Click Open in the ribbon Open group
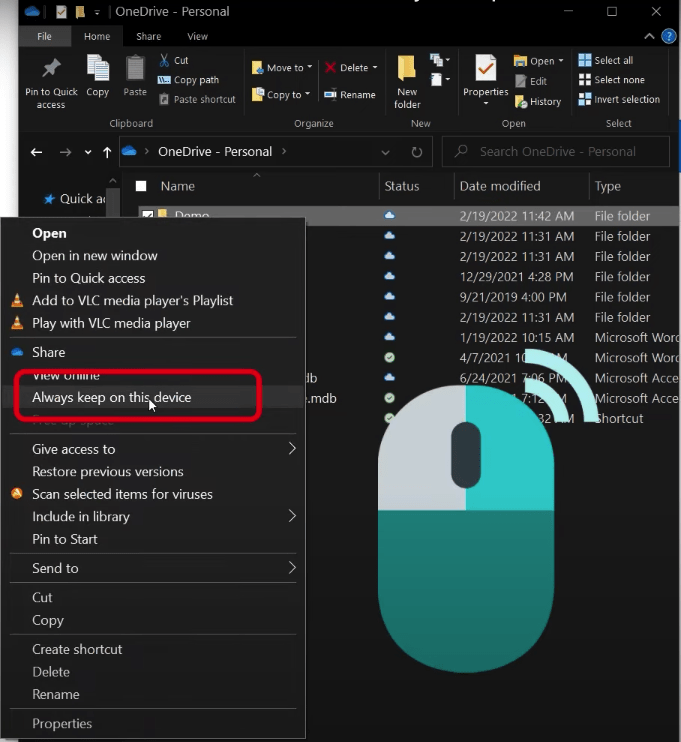The height and width of the screenshot is (742, 681). coord(534,61)
